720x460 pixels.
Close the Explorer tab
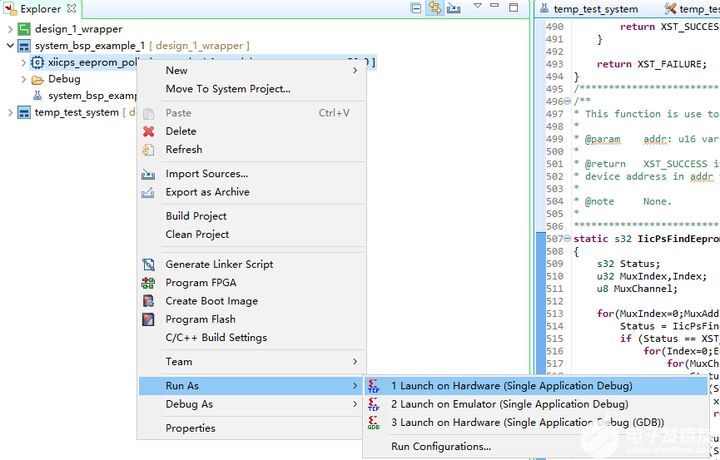tap(71, 8)
